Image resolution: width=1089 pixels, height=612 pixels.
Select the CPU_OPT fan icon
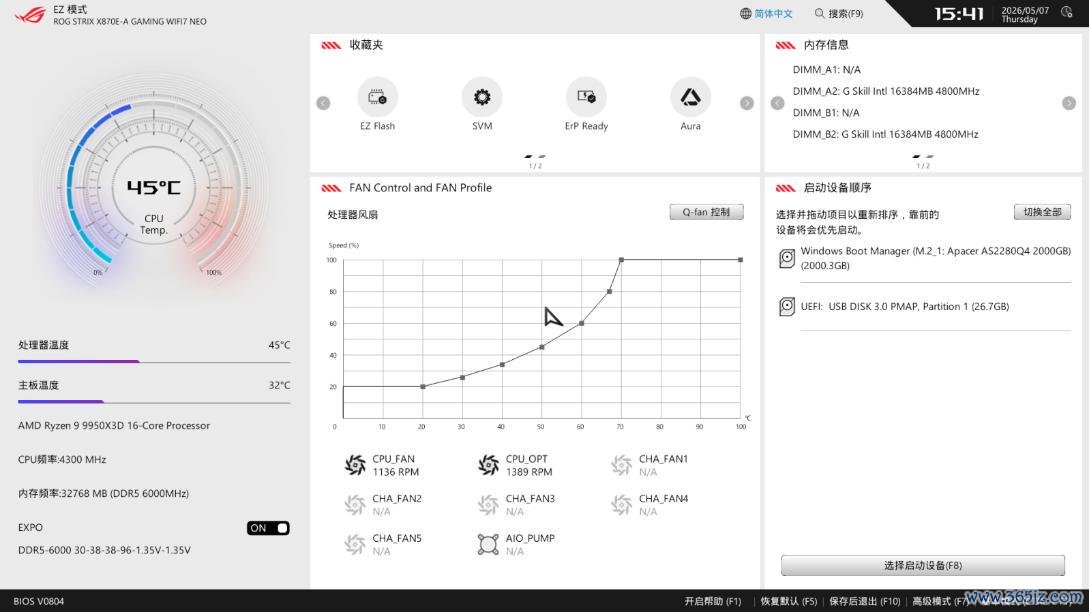click(x=488, y=465)
